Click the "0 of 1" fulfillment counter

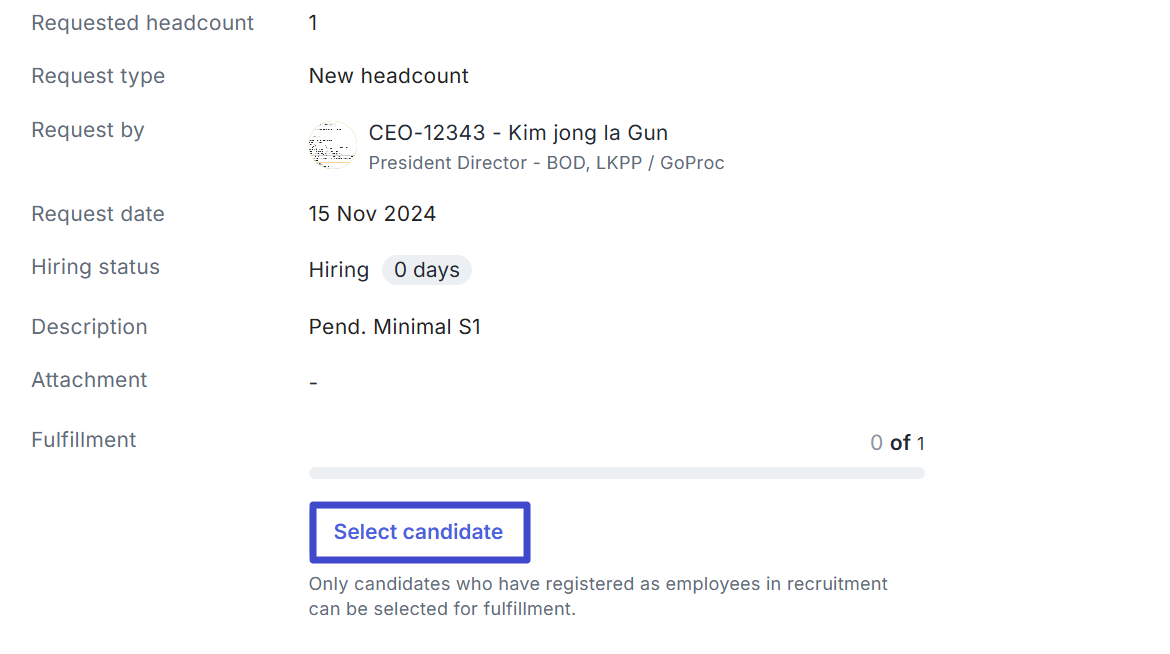pyautogui.click(x=897, y=443)
